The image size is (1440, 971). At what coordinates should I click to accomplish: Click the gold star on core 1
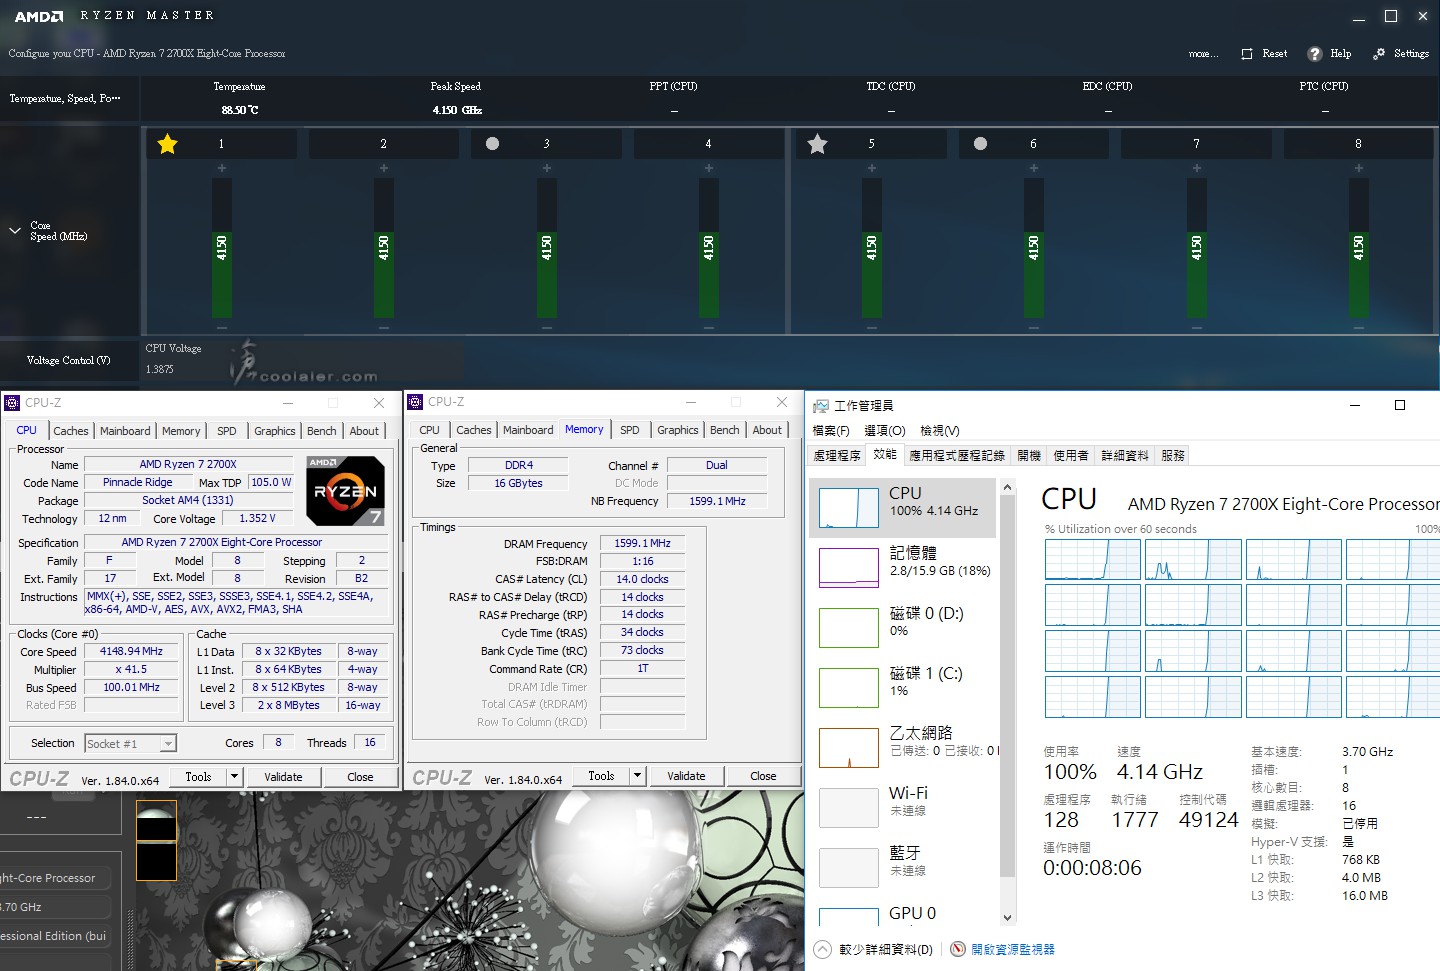[167, 144]
